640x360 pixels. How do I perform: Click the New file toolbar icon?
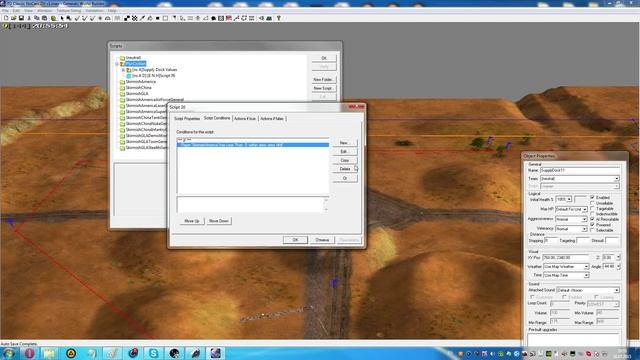tap(6, 18)
